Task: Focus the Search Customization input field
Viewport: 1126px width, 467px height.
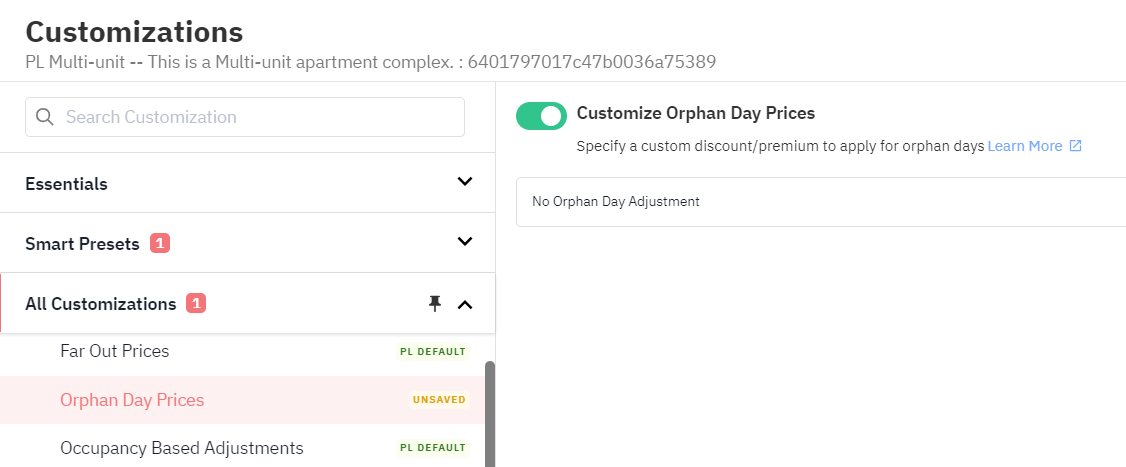Action: tap(245, 117)
